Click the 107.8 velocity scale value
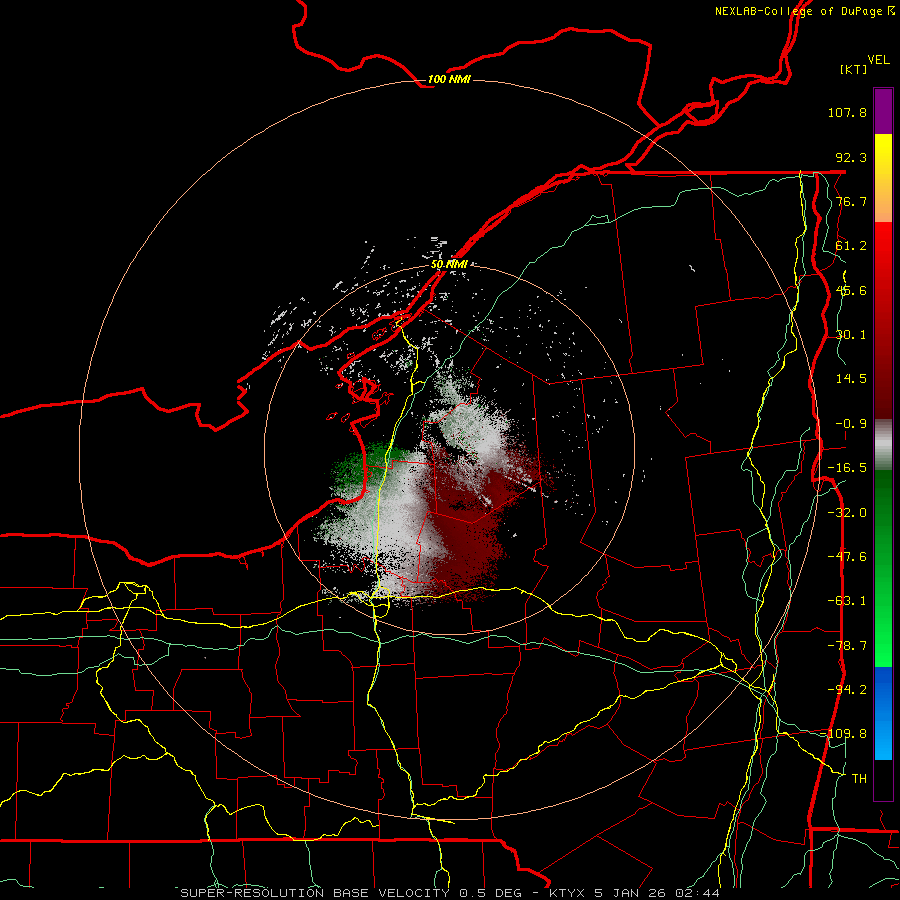 [847, 112]
